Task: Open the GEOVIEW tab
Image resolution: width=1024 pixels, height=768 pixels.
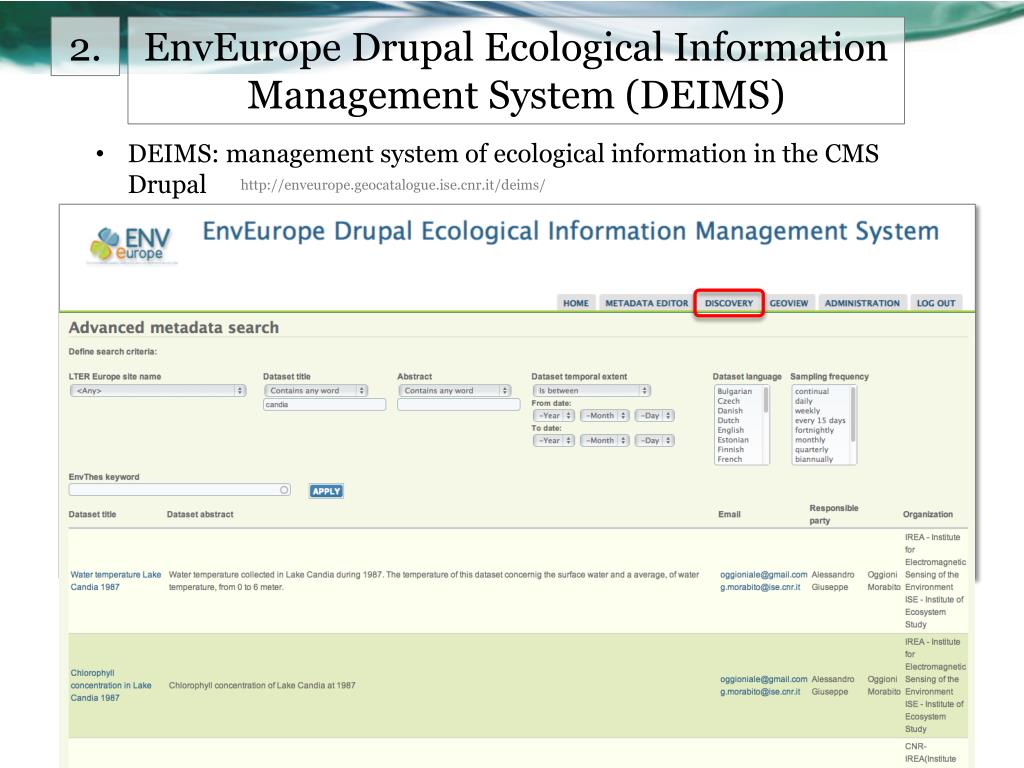Action: coord(788,303)
